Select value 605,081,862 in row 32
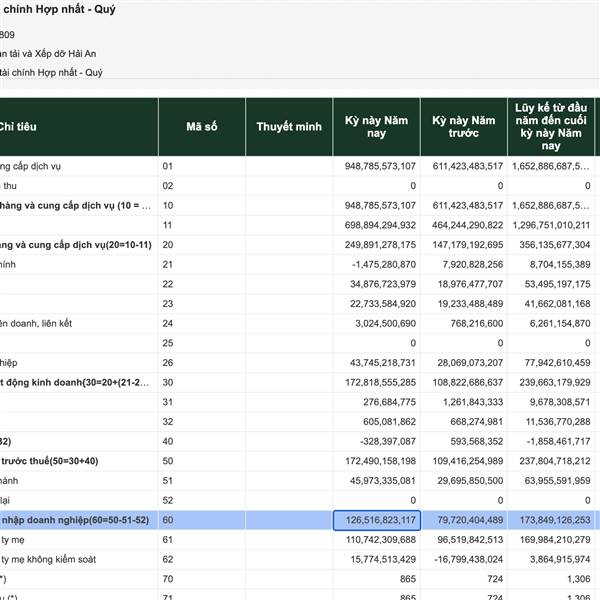Screen dimensions: 600x600 tap(389, 422)
